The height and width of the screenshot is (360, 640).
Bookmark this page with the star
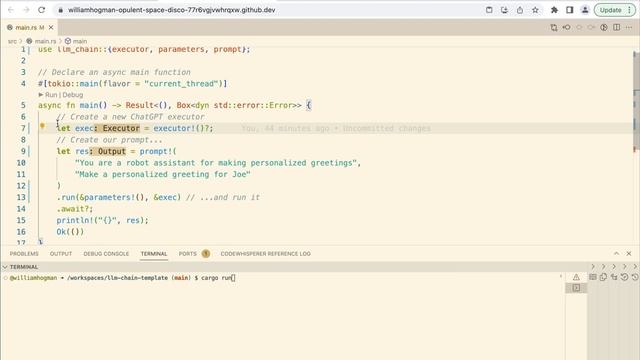[x=535, y=10]
